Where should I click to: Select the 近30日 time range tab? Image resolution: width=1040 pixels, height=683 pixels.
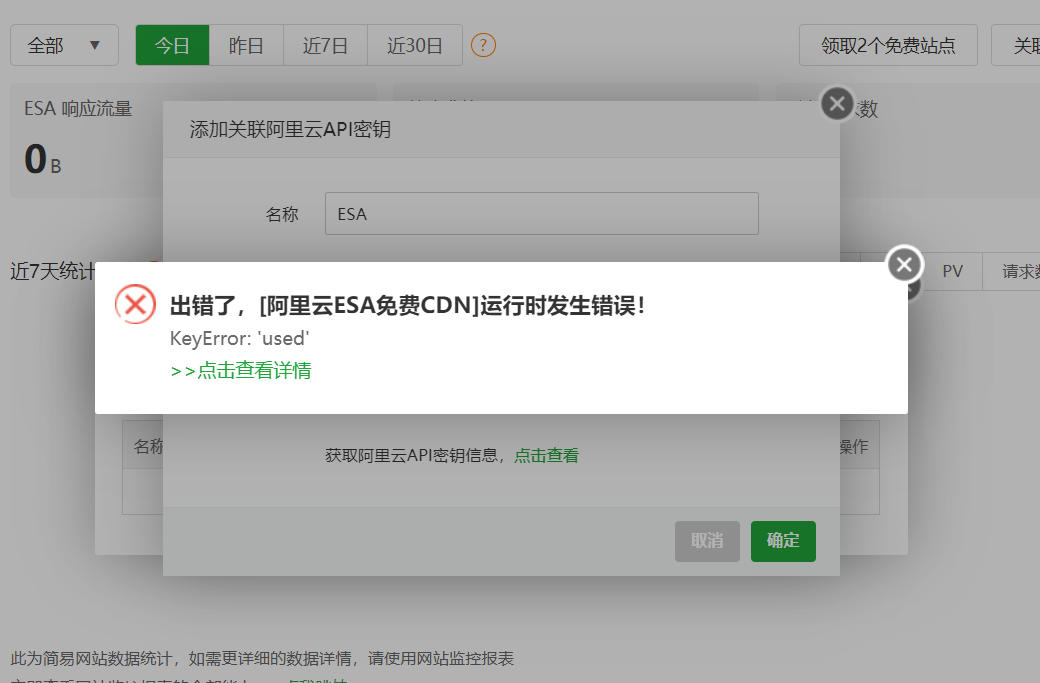coord(415,45)
